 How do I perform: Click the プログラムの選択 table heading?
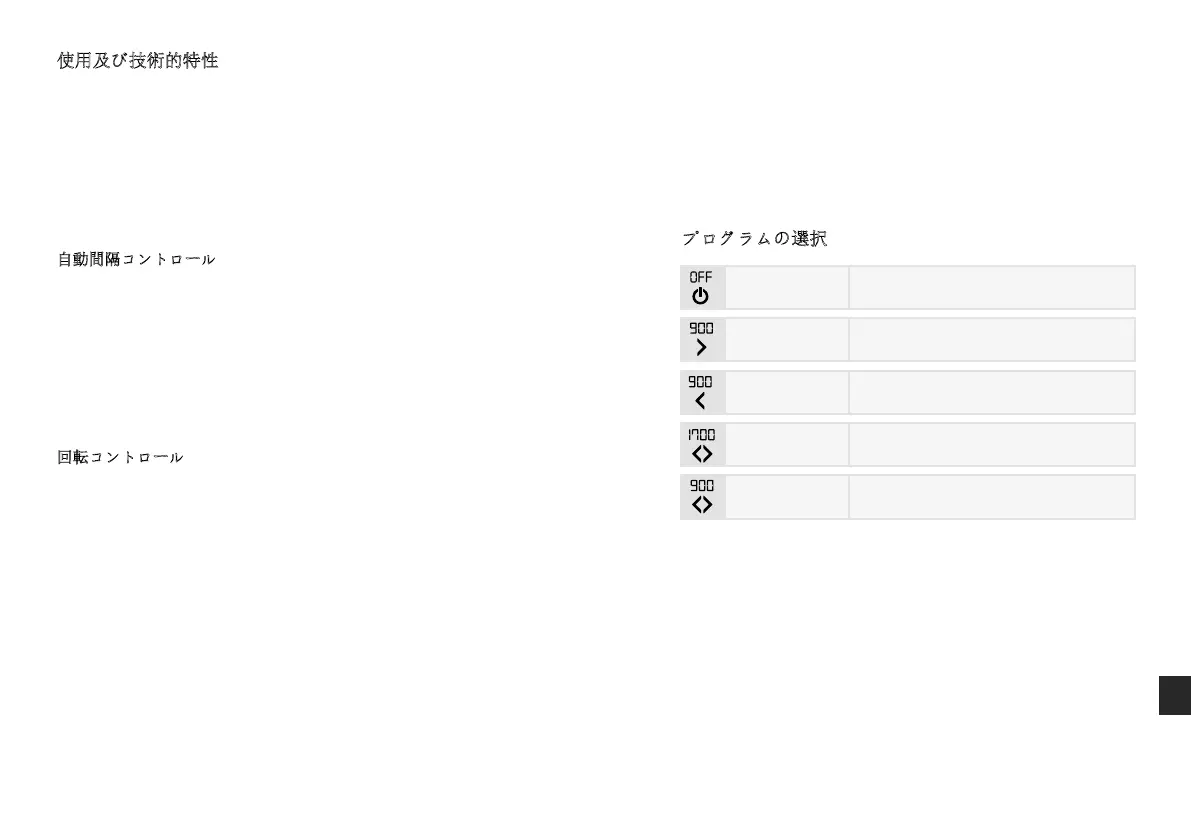[754, 239]
